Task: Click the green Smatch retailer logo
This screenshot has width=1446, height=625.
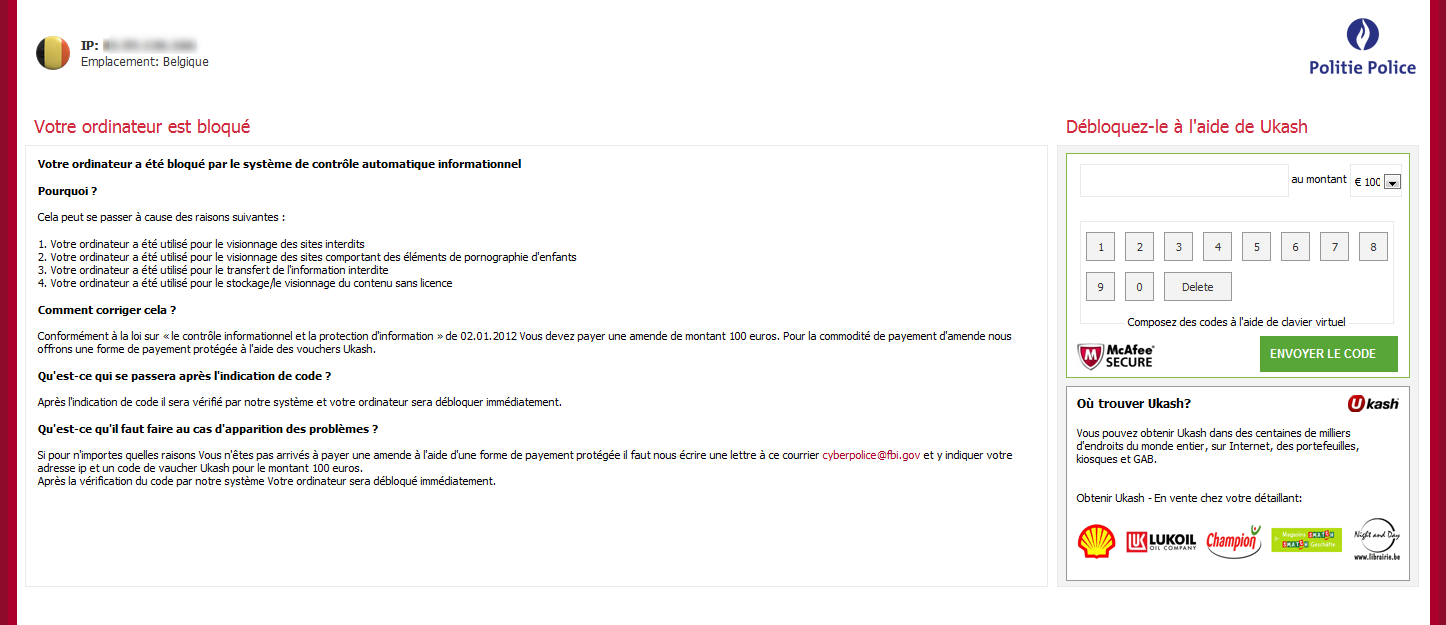Action: tap(1306, 540)
